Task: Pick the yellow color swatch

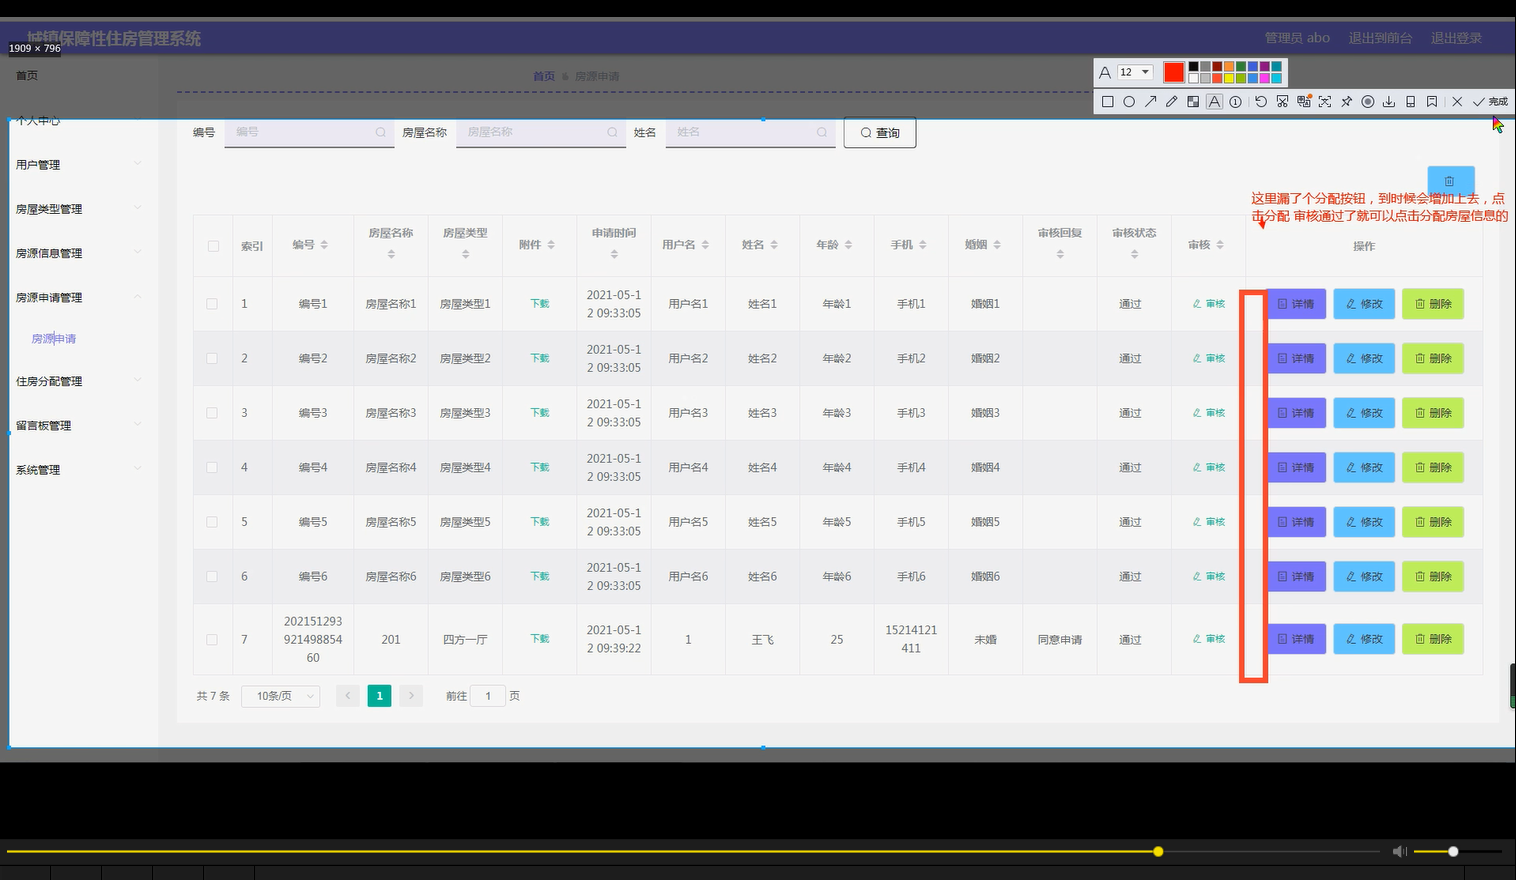Action: point(1229,78)
